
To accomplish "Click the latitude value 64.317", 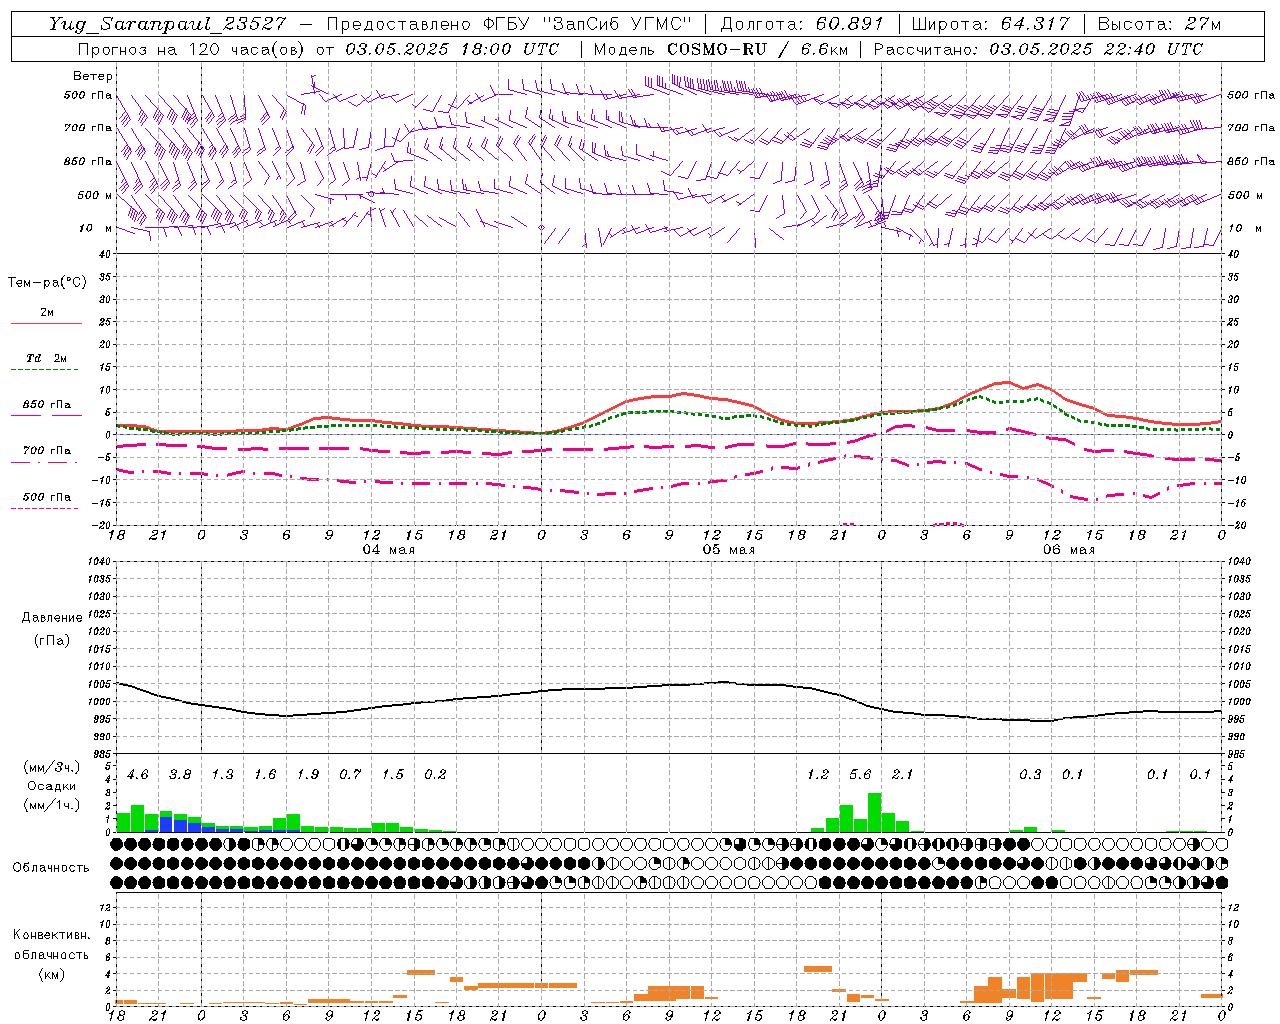I will coord(1035,24).
